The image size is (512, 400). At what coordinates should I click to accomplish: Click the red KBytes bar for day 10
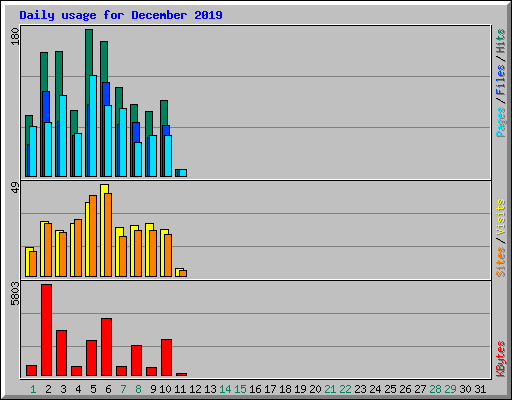click(167, 358)
